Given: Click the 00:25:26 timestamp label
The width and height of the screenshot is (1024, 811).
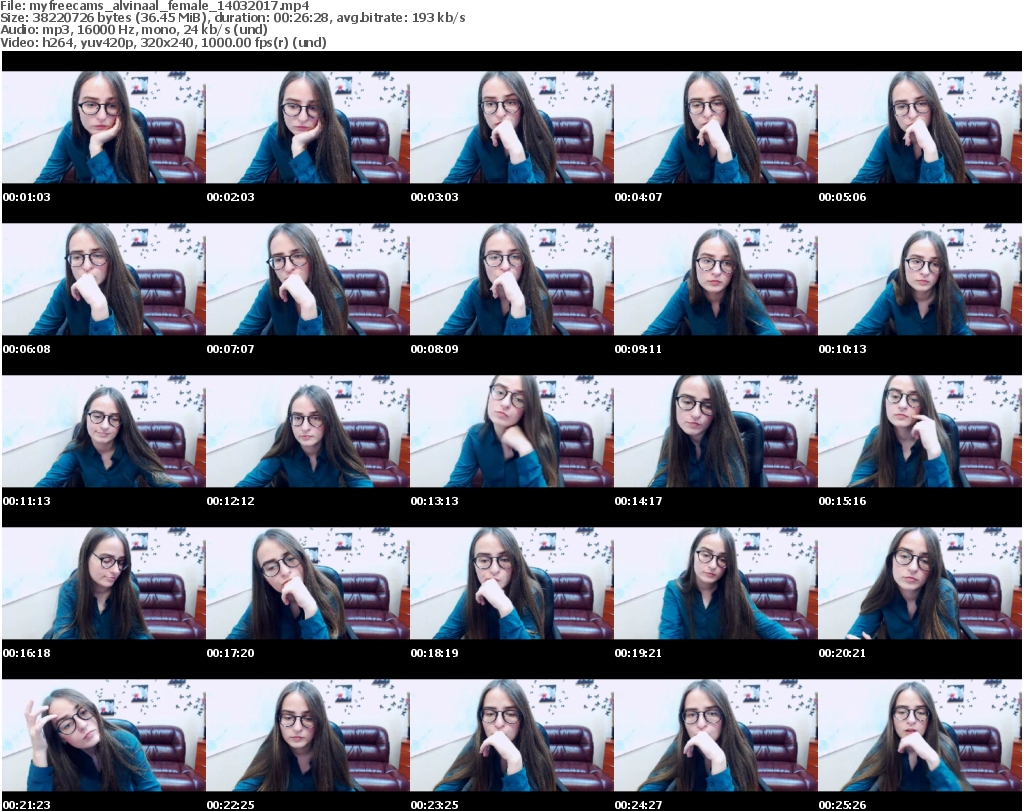Looking at the screenshot, I should click(x=842, y=804).
